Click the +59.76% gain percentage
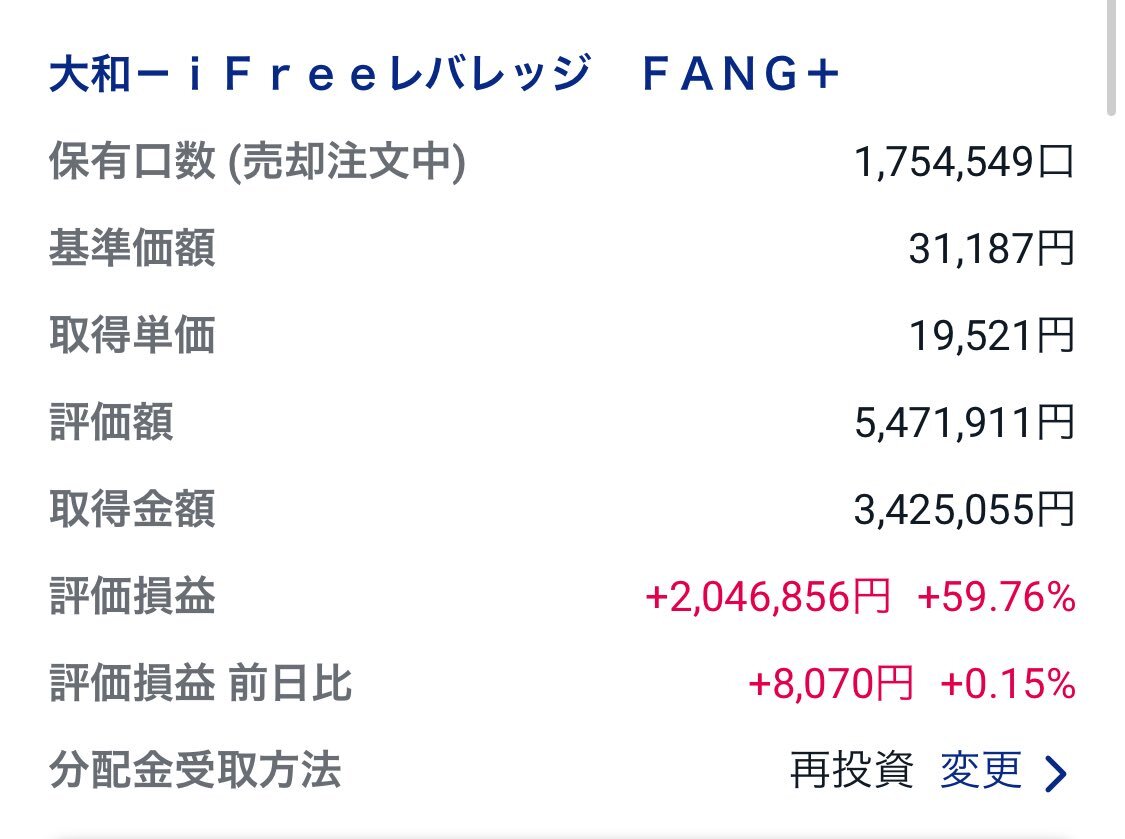1125x839 pixels. (996, 597)
